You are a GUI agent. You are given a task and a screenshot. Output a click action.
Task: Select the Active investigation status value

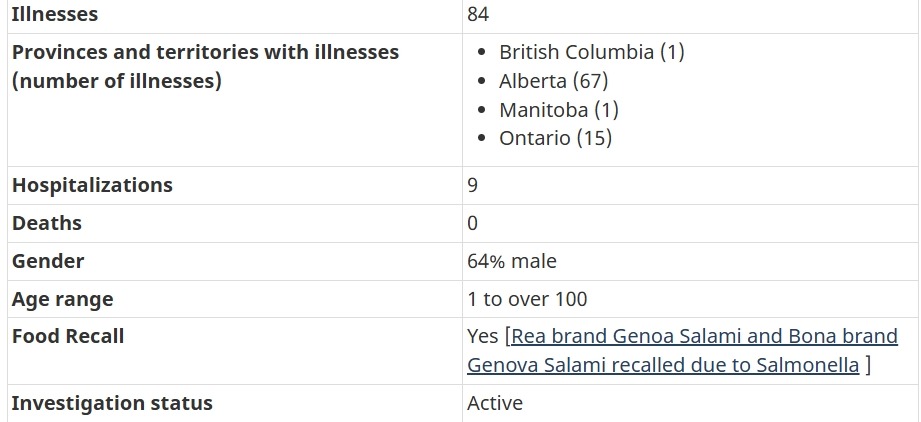tap(495, 403)
